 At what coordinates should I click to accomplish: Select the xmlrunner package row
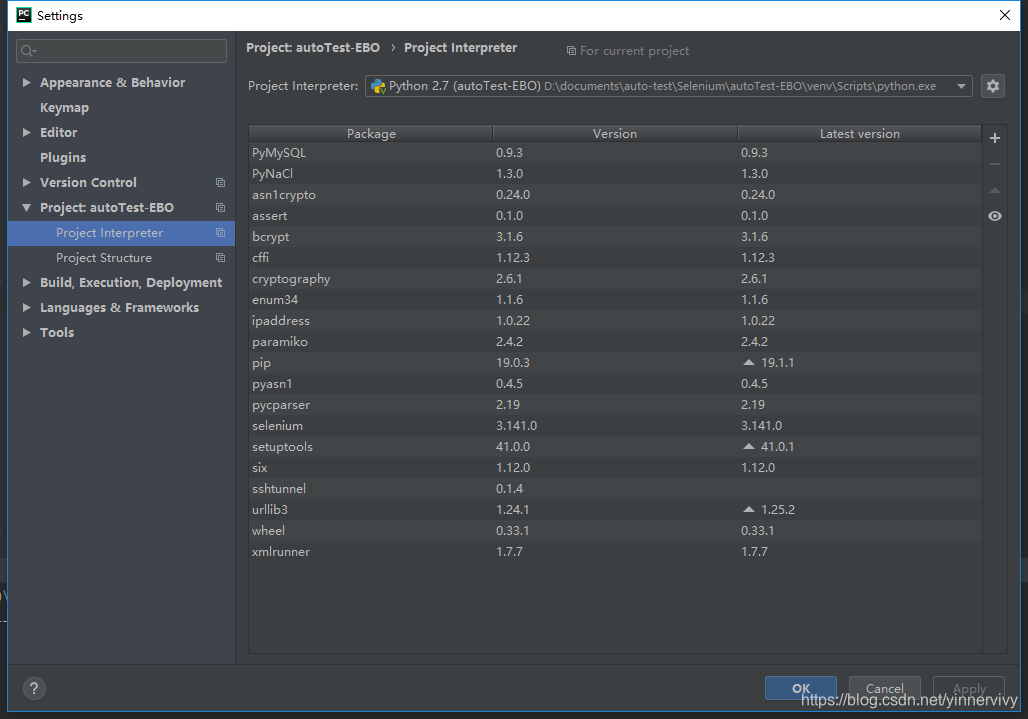(615, 551)
